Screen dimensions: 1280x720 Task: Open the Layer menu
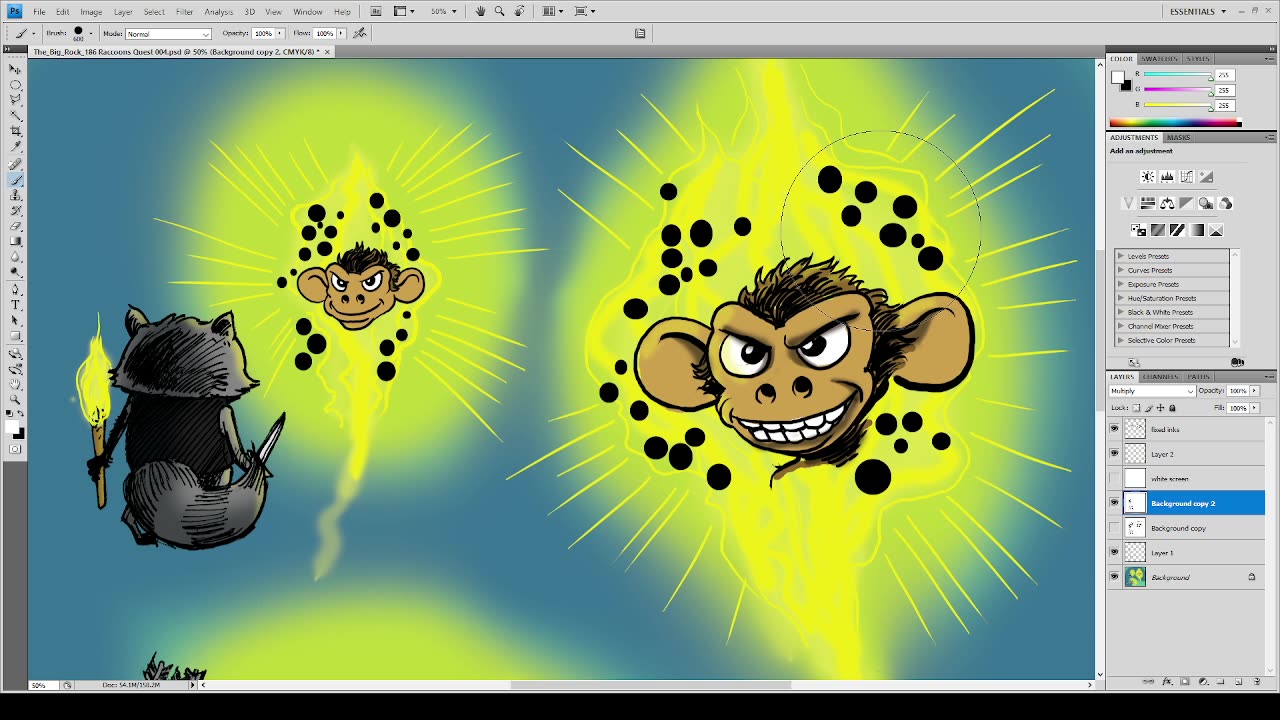tap(123, 12)
